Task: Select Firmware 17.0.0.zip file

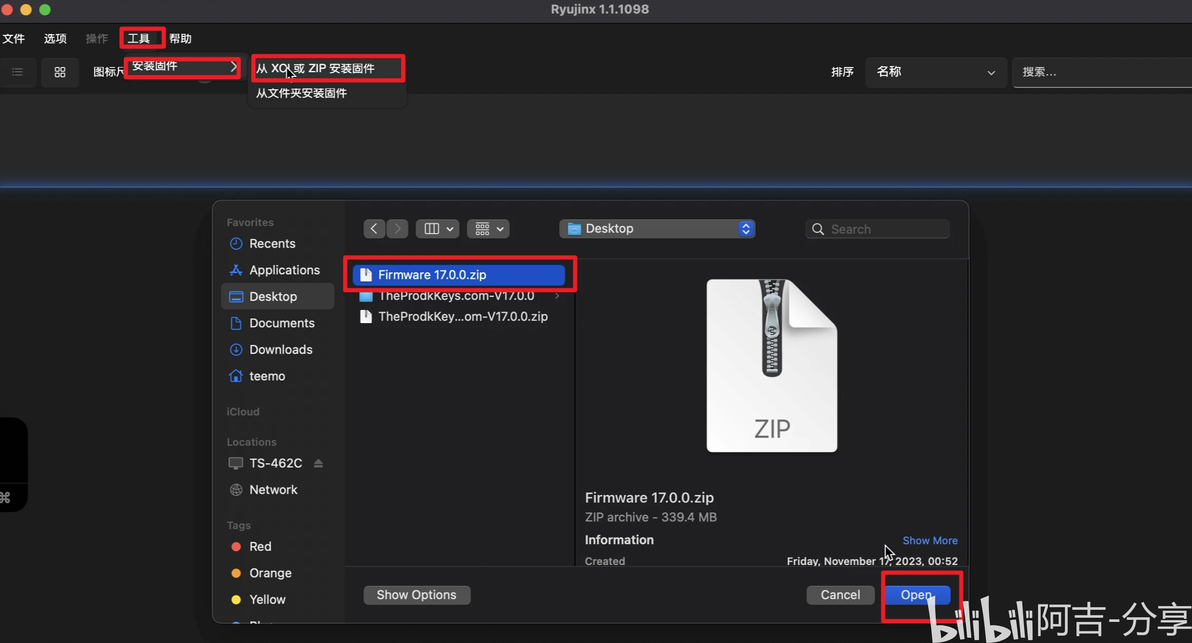Action: click(459, 275)
